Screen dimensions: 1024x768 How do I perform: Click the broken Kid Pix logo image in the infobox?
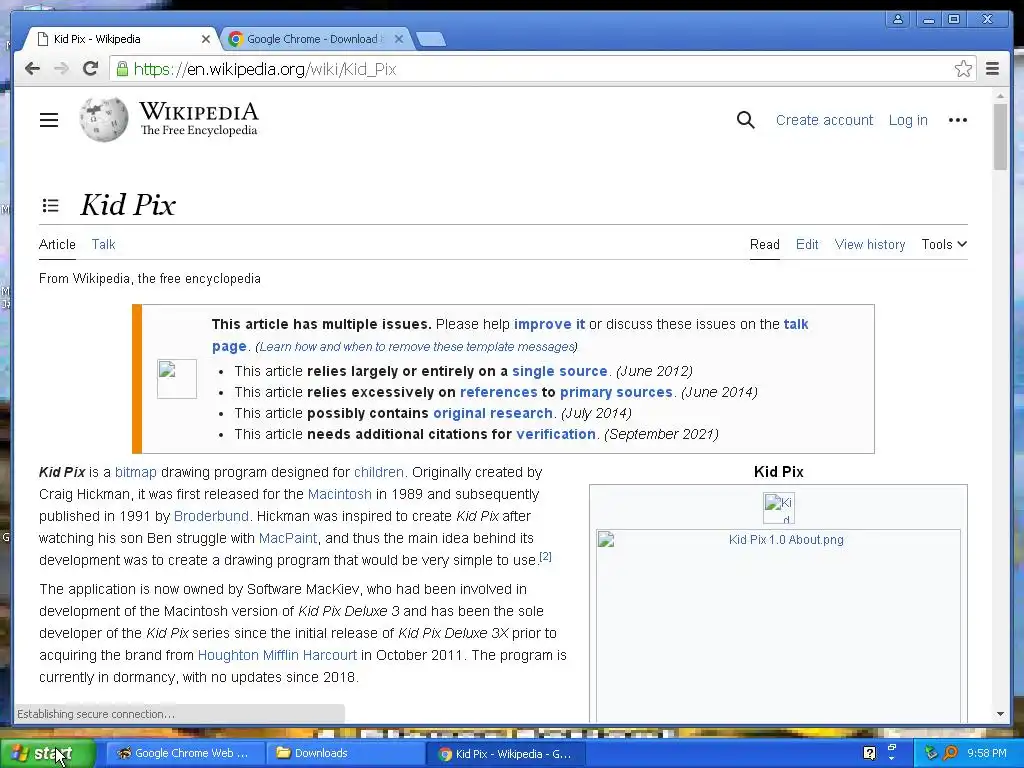click(778, 508)
